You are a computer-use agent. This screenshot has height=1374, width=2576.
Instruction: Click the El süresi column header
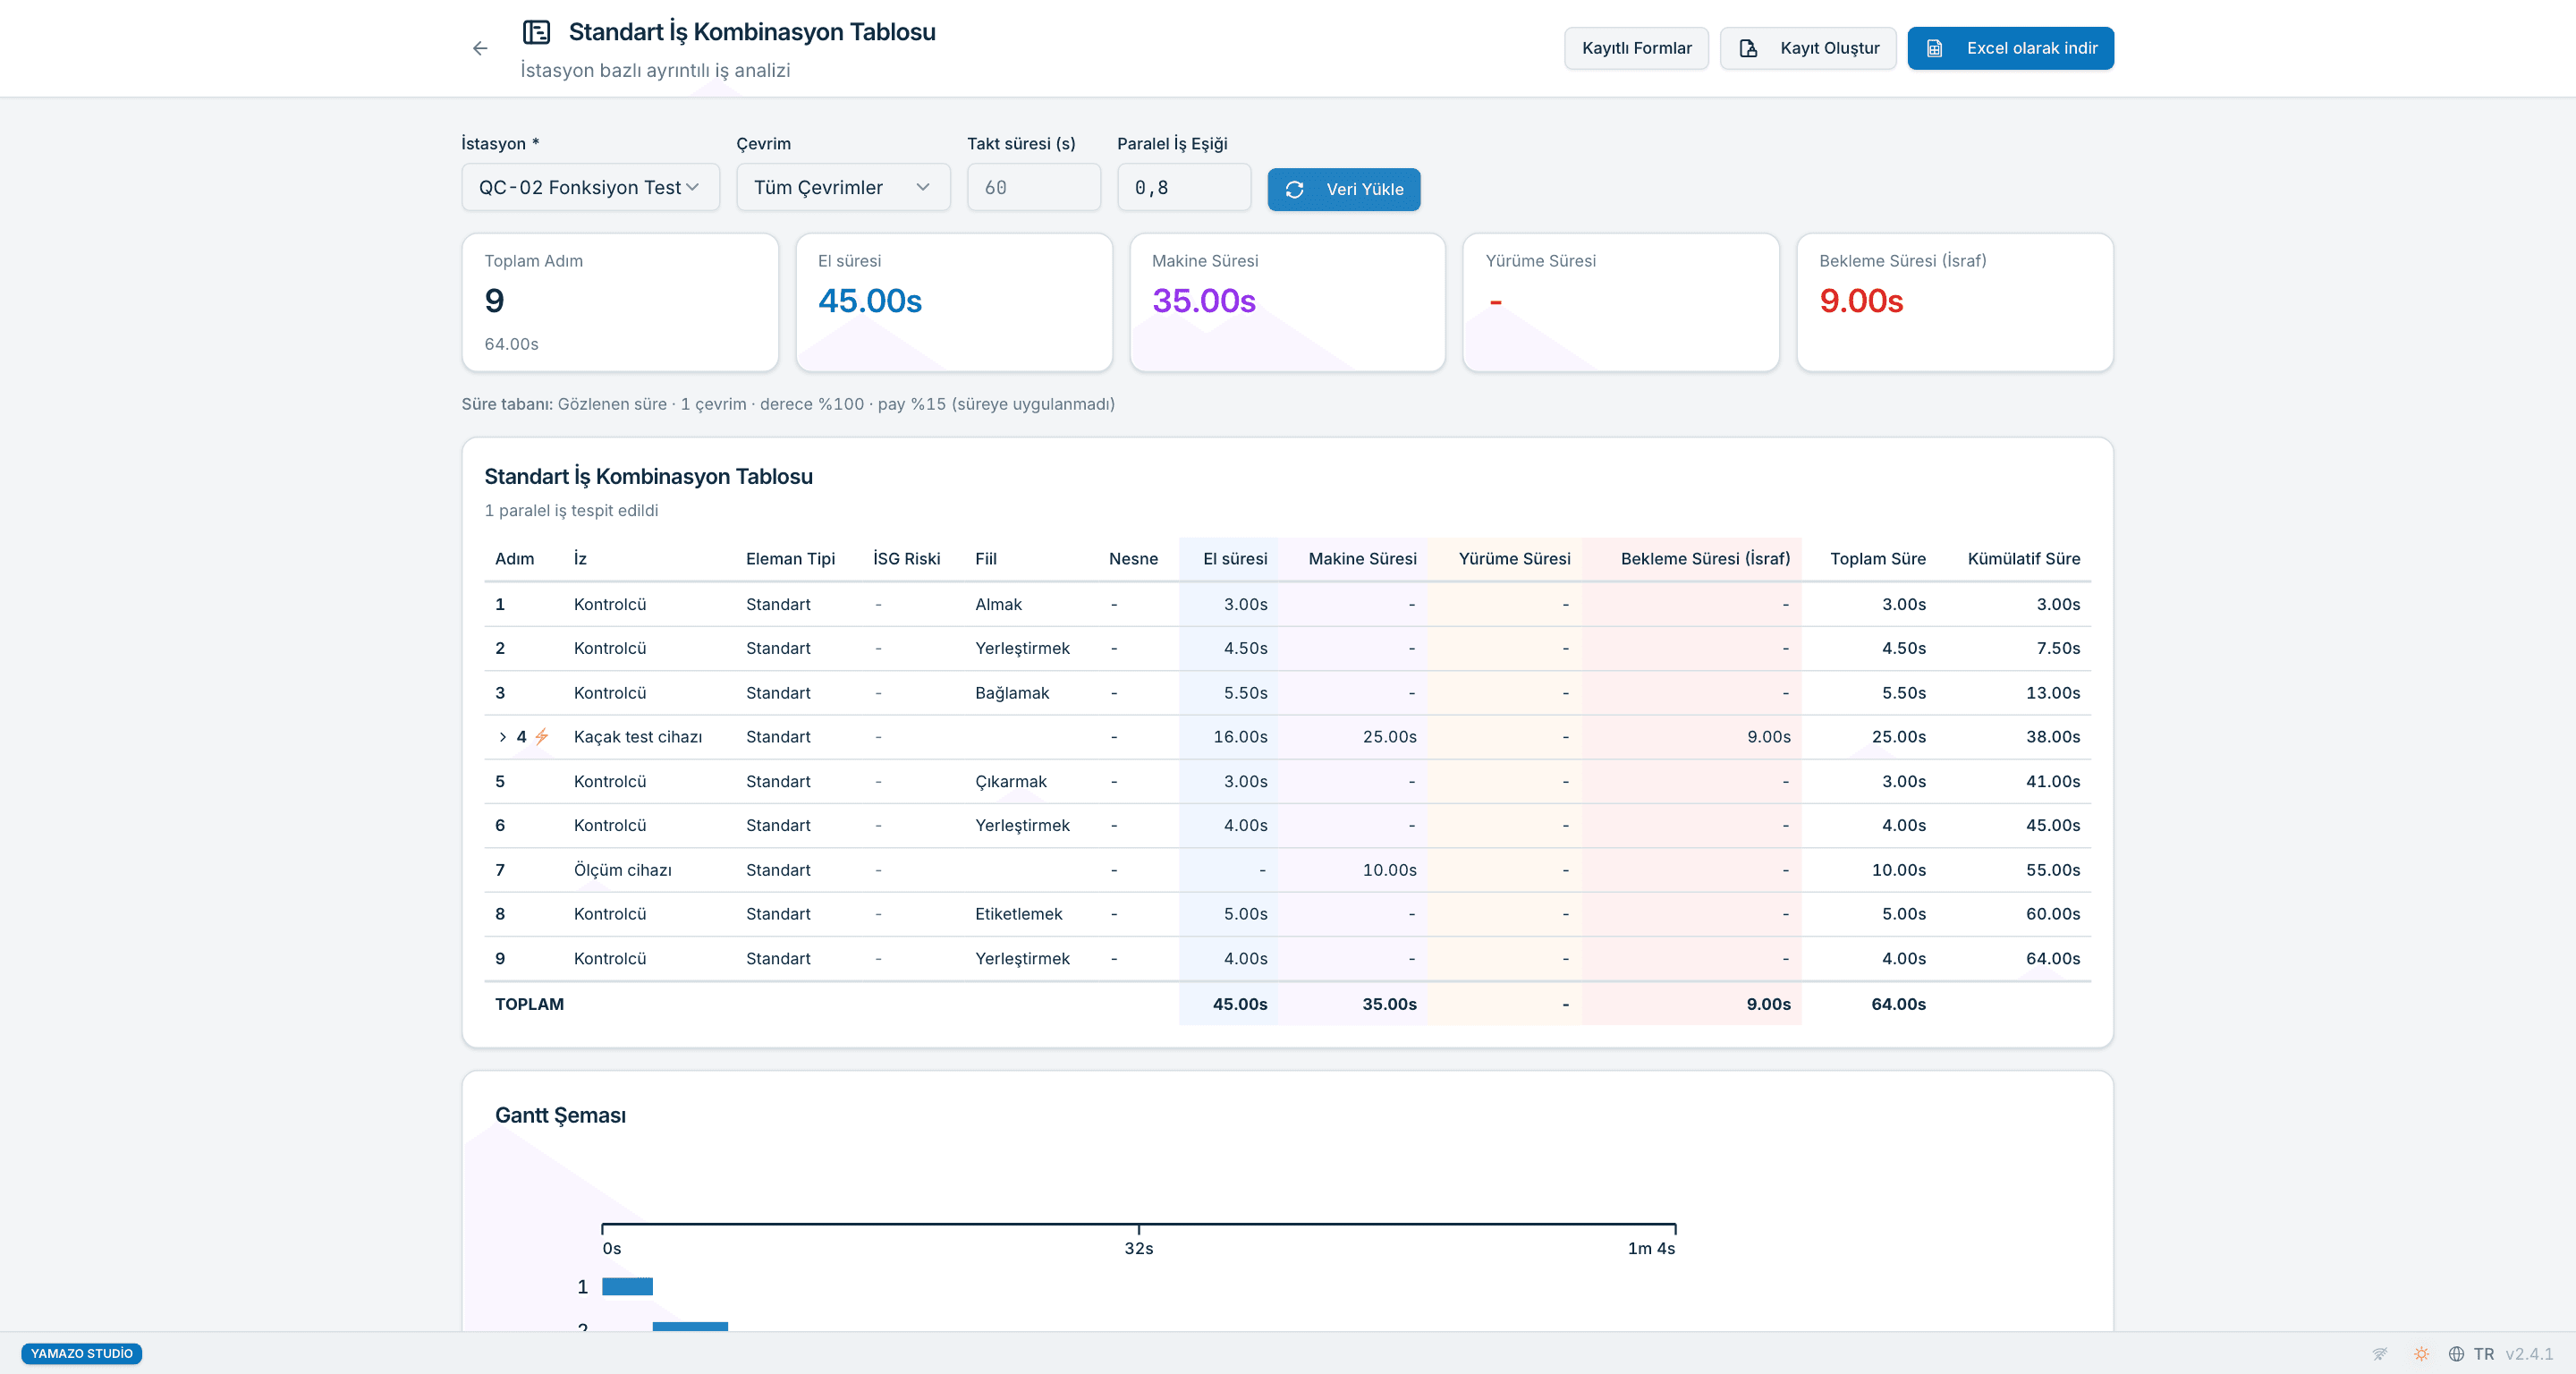(1235, 559)
